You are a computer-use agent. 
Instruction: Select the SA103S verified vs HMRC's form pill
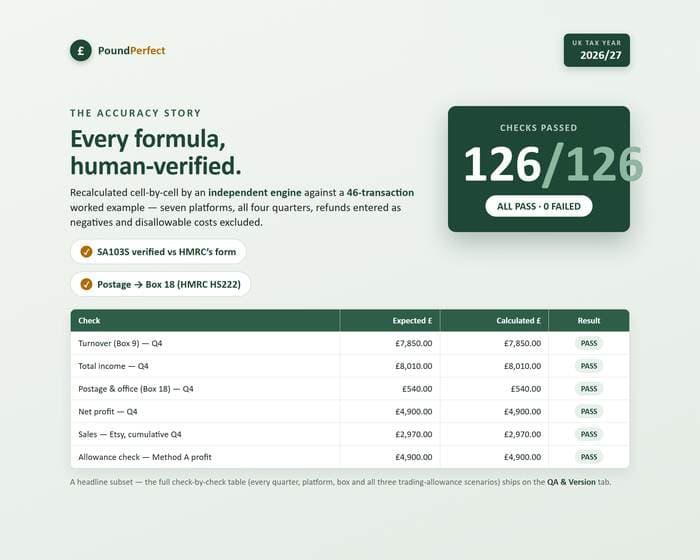(158, 252)
